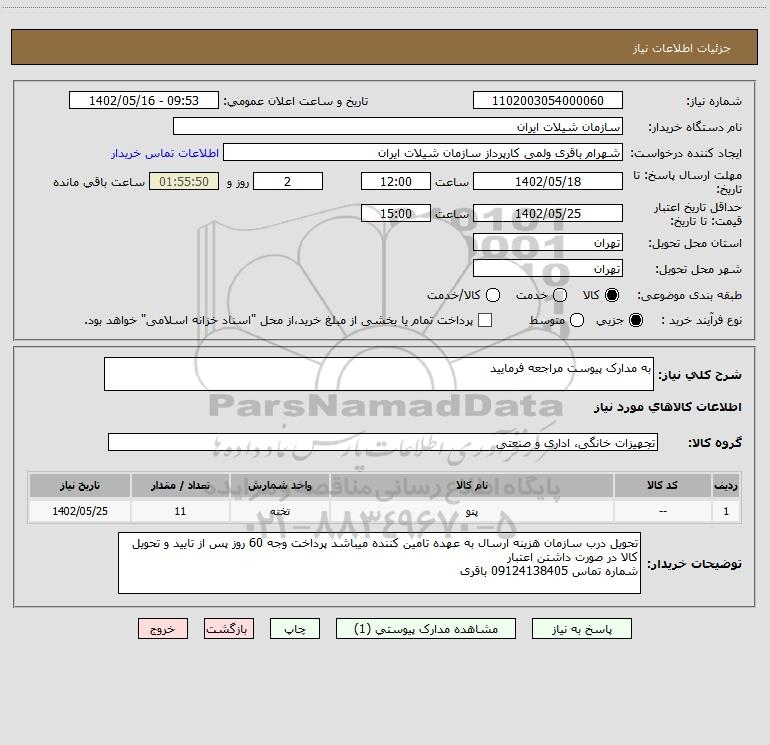Click the نام کالا column header
The height and width of the screenshot is (745, 770).
472,485
